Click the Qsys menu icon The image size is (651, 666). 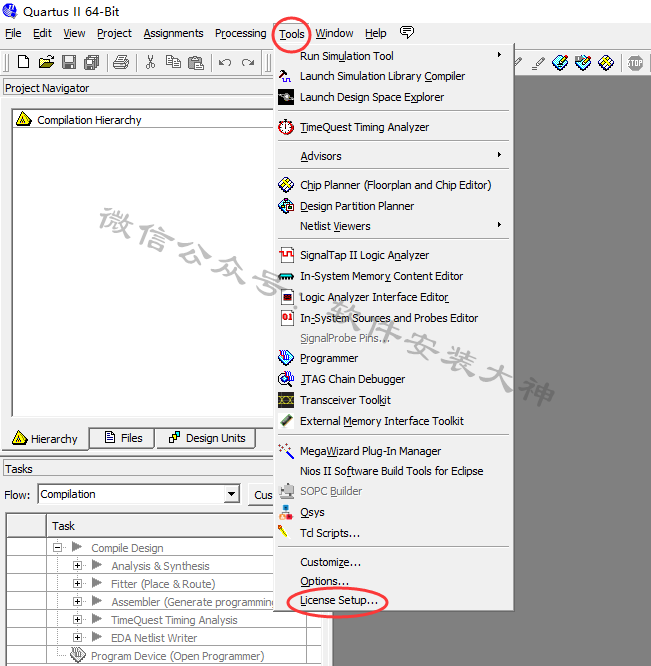pyautogui.click(x=286, y=512)
